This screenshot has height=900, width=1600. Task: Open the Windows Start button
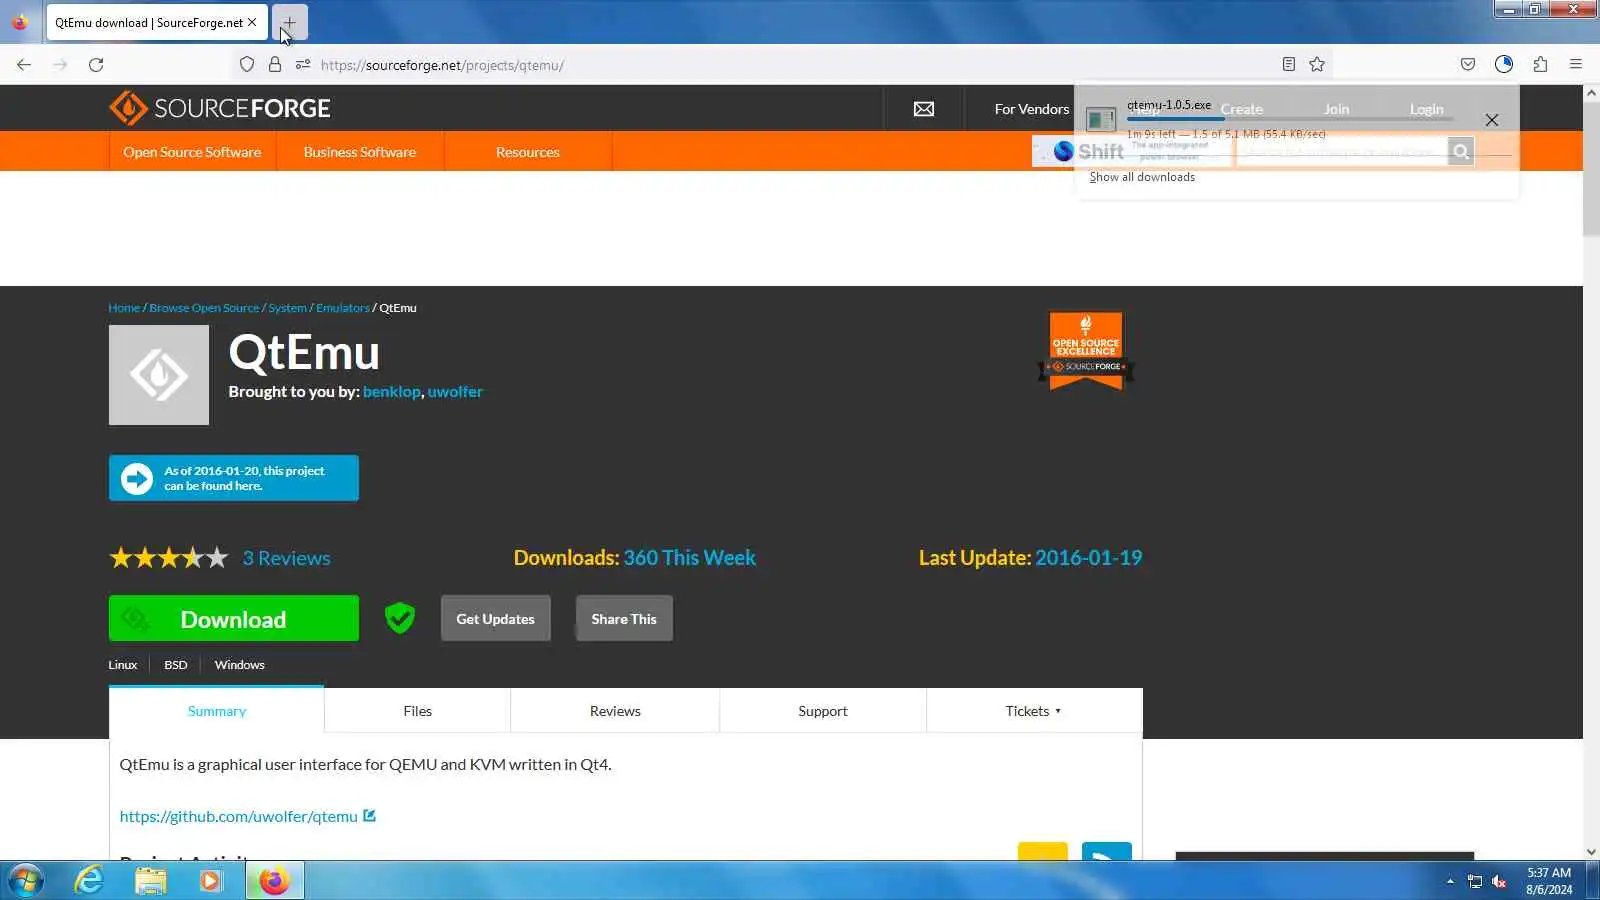25,881
